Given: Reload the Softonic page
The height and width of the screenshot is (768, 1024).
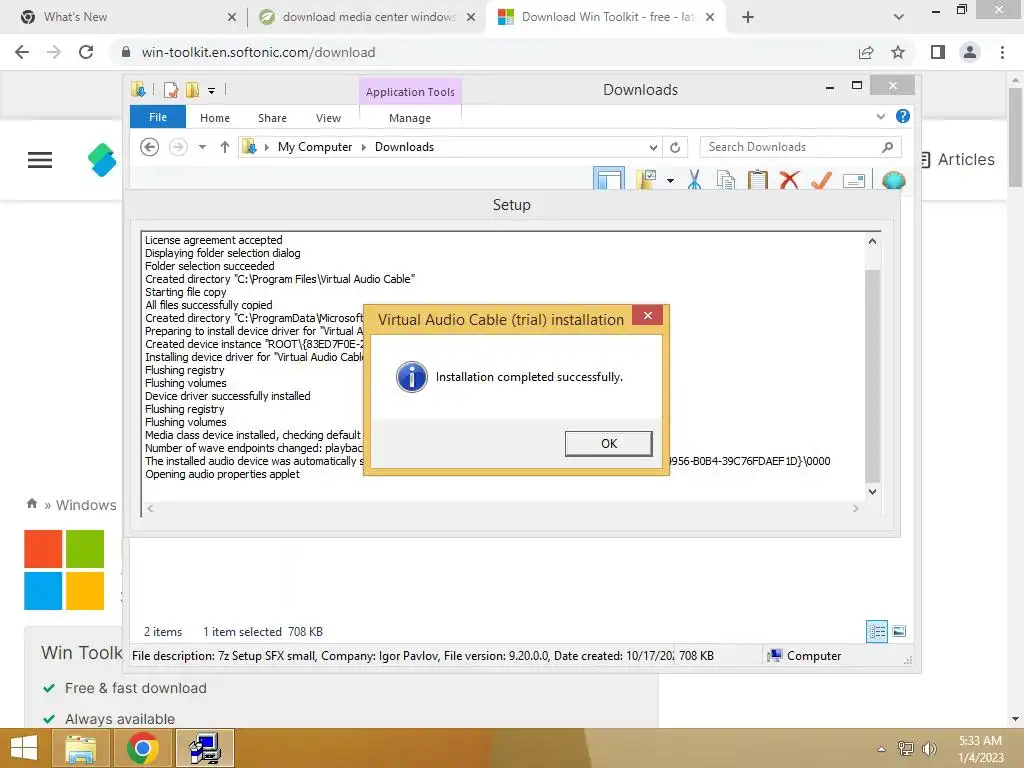Looking at the screenshot, I should pyautogui.click(x=86, y=52).
